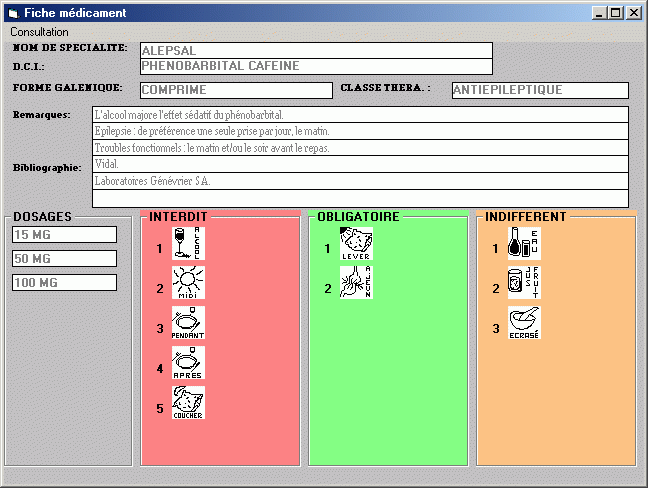Close the Fiche médicament window

click(634, 13)
